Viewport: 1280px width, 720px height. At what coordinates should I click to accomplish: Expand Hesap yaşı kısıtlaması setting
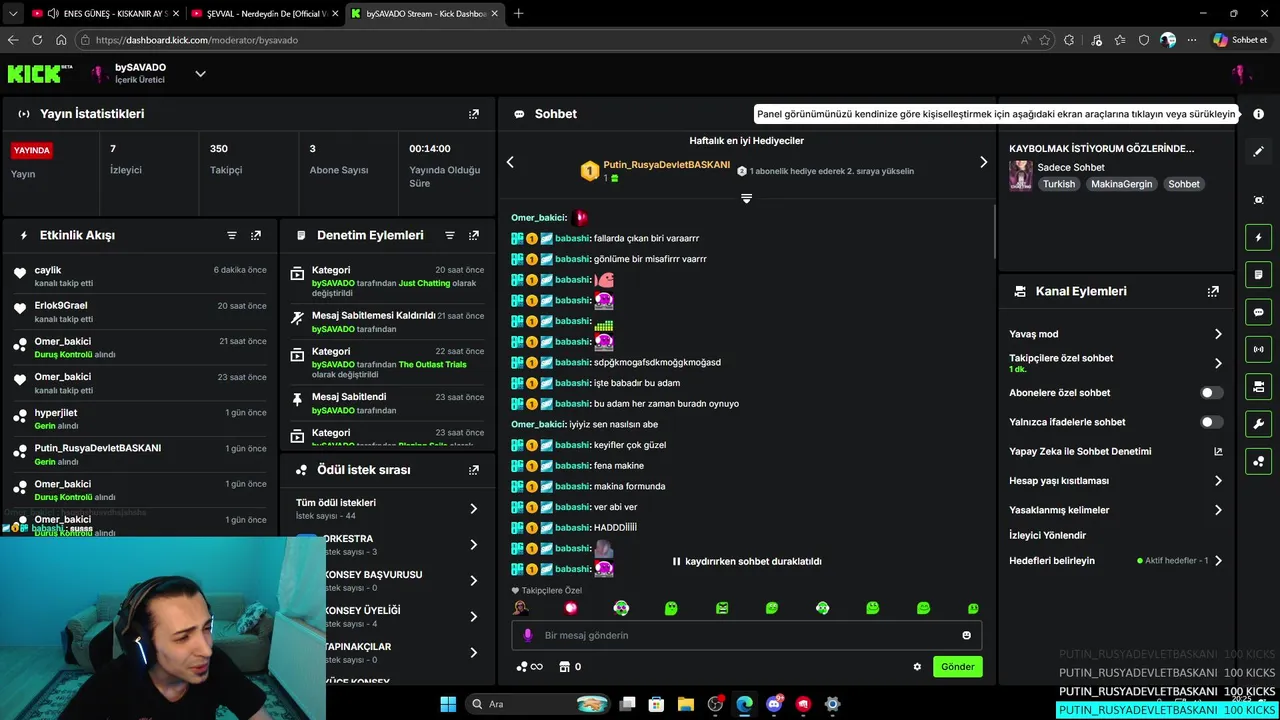click(x=1116, y=481)
